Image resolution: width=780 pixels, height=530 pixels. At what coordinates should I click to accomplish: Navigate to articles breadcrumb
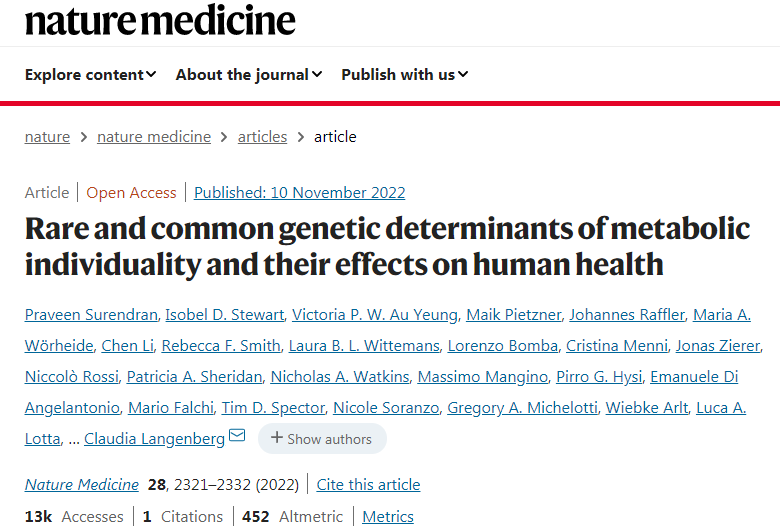[262, 137]
